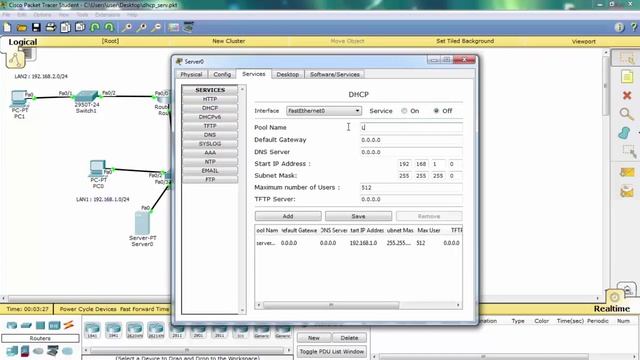
Task: Click Toggle PDU List Window button
Action: tap(332, 351)
